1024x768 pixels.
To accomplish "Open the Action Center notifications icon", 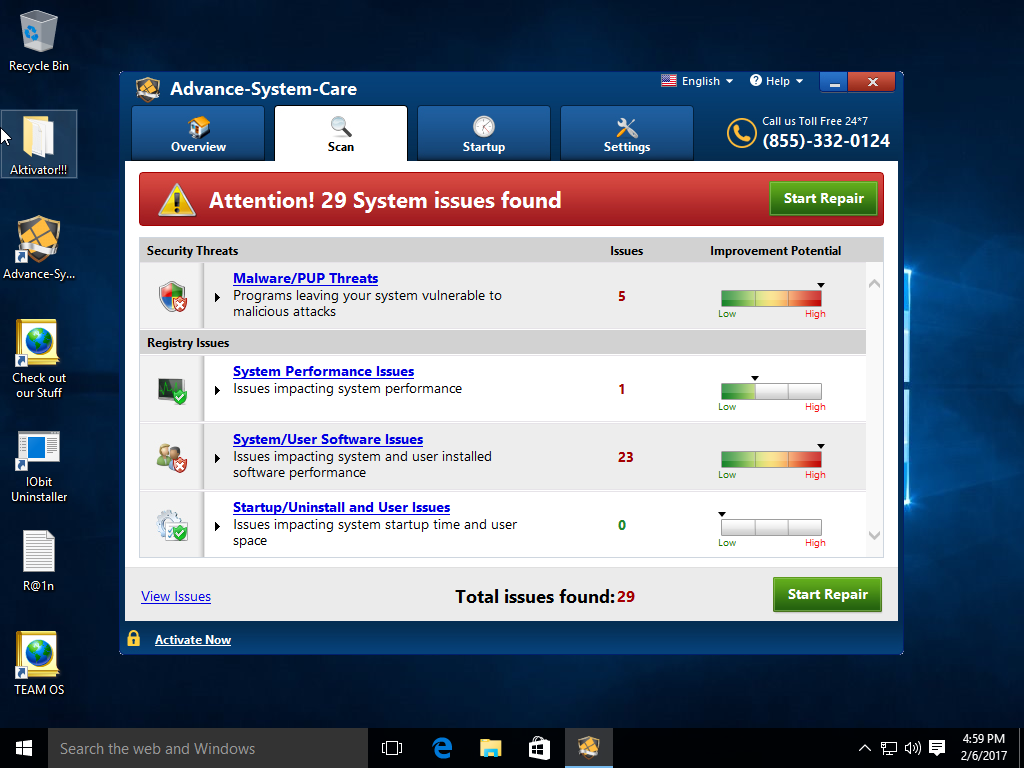I will (x=937, y=748).
